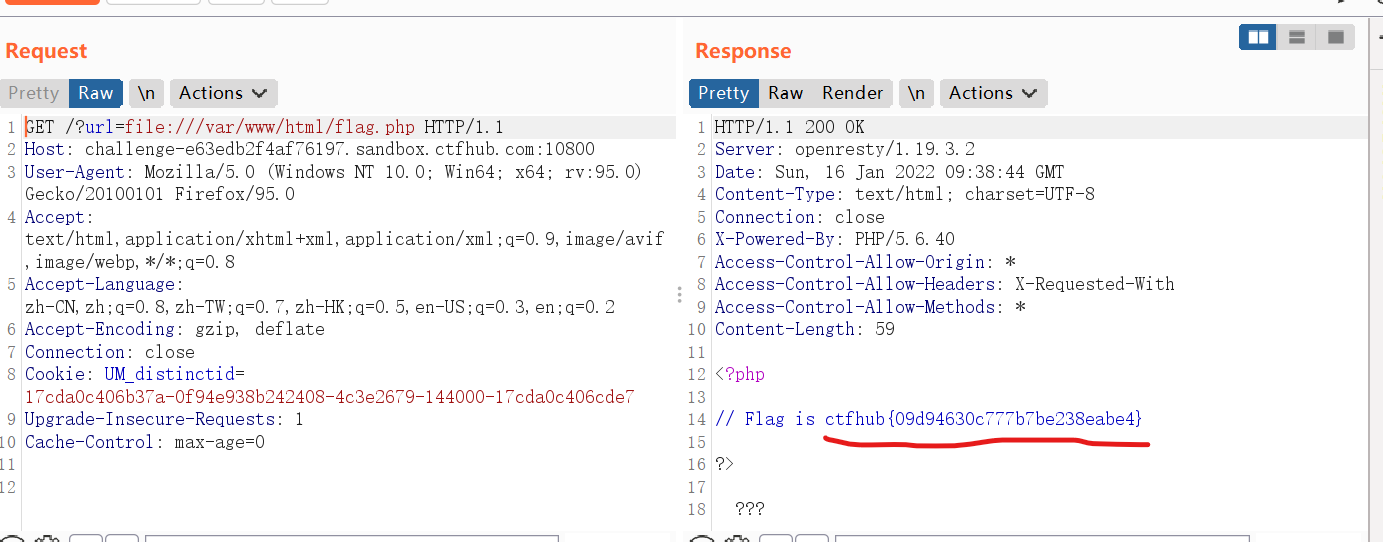Click the Gecko/20100101 Firefox/95.0 line
Image resolution: width=1383 pixels, height=542 pixels.
[160, 194]
